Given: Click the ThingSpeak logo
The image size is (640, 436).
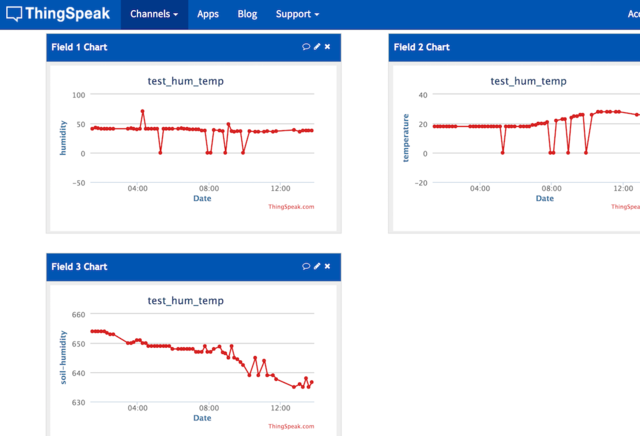Looking at the screenshot, I should click(58, 14).
